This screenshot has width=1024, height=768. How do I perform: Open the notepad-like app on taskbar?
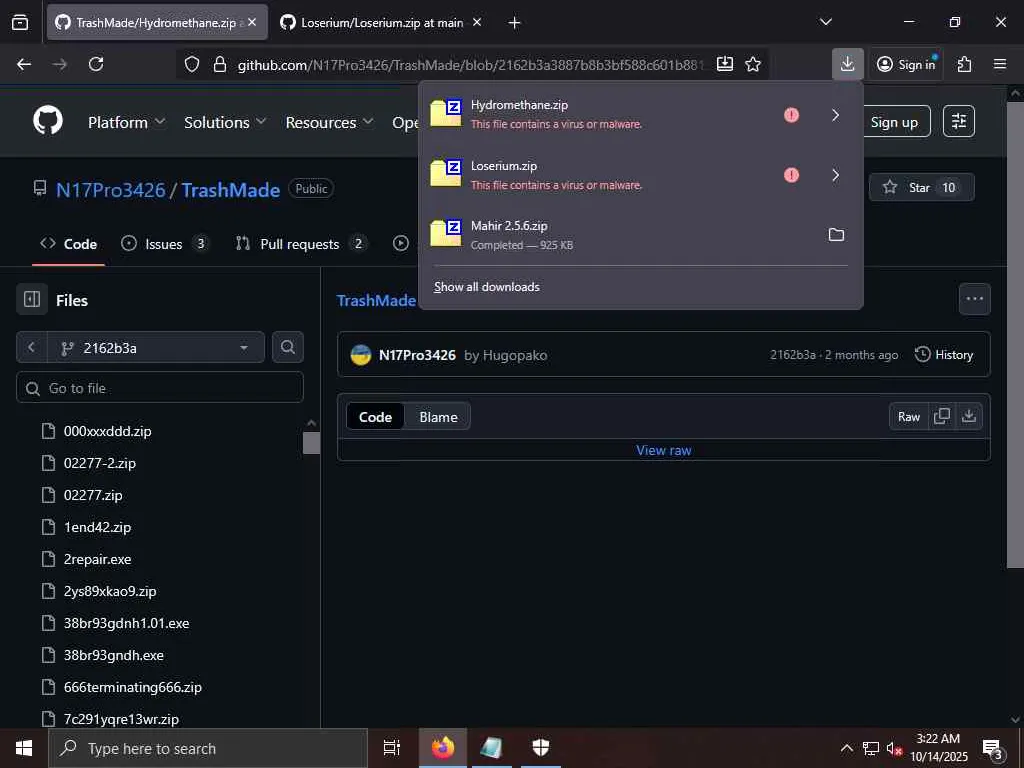[x=491, y=748]
